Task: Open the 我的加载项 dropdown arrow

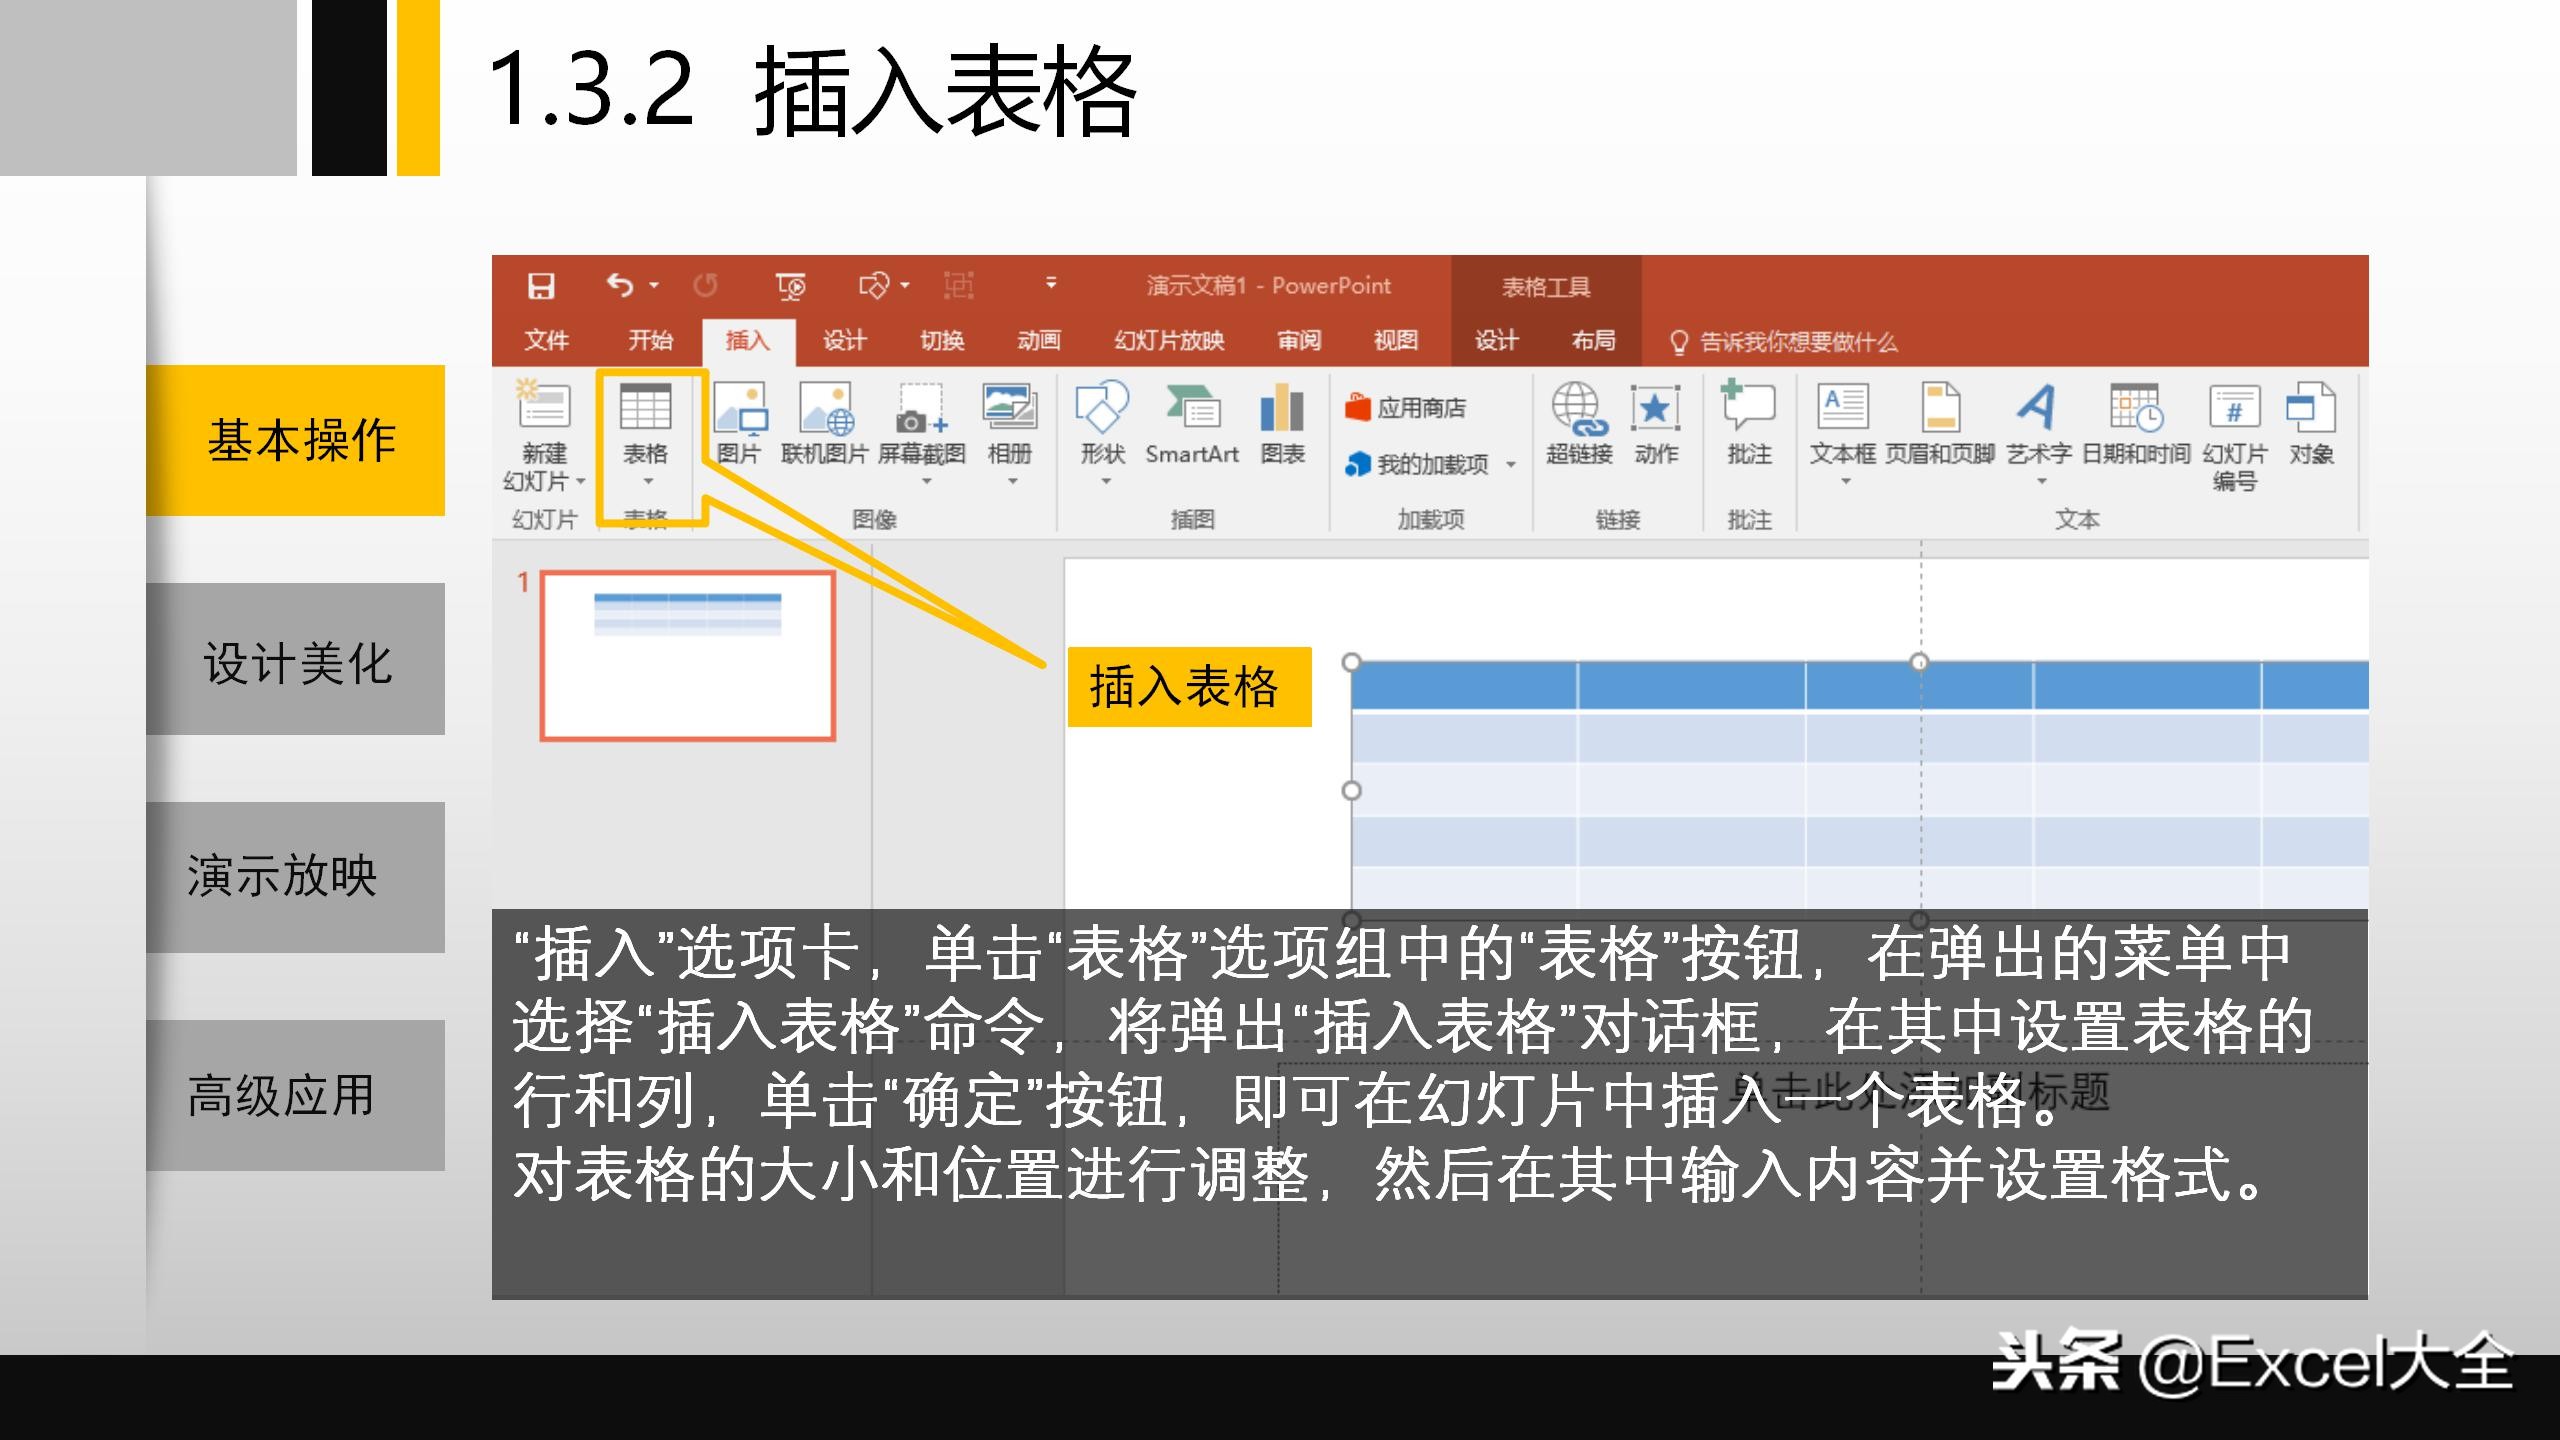Action: point(1510,463)
